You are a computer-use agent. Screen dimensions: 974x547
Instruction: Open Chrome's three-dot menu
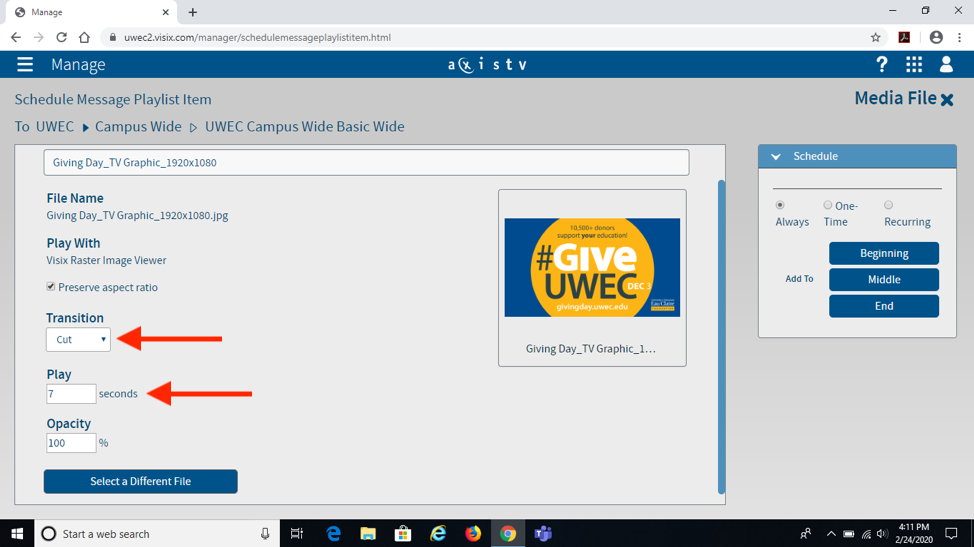pyautogui.click(x=960, y=37)
